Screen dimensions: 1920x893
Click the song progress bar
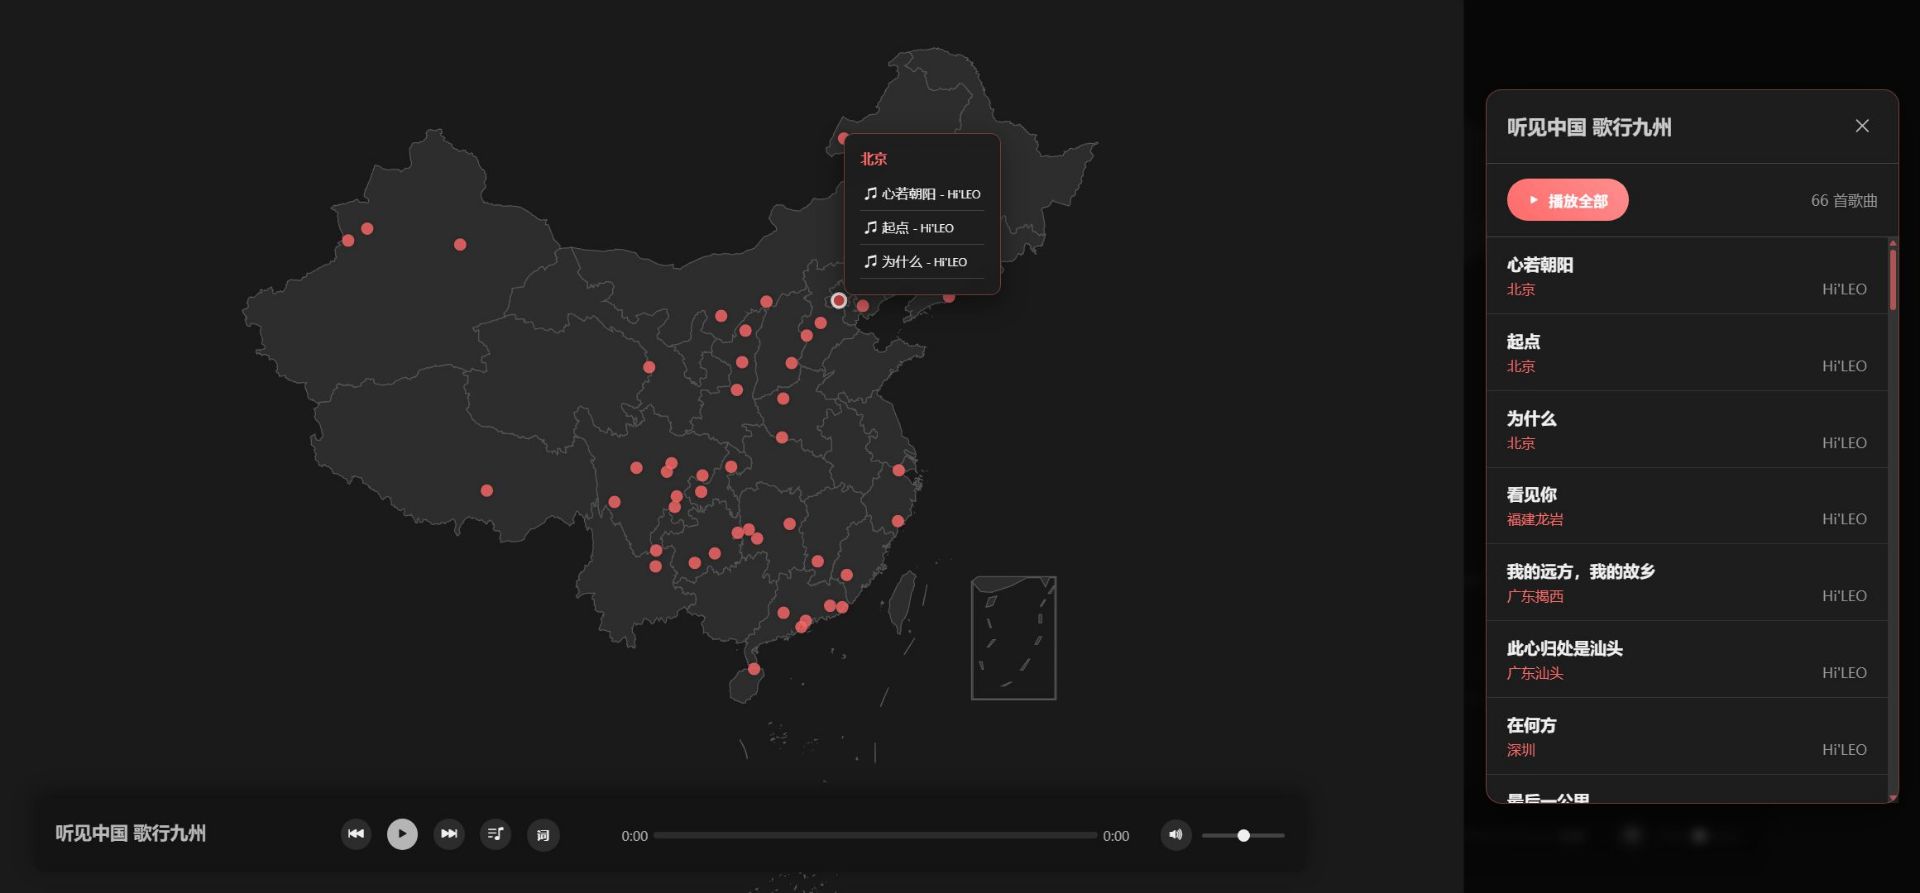pyautogui.click(x=875, y=836)
